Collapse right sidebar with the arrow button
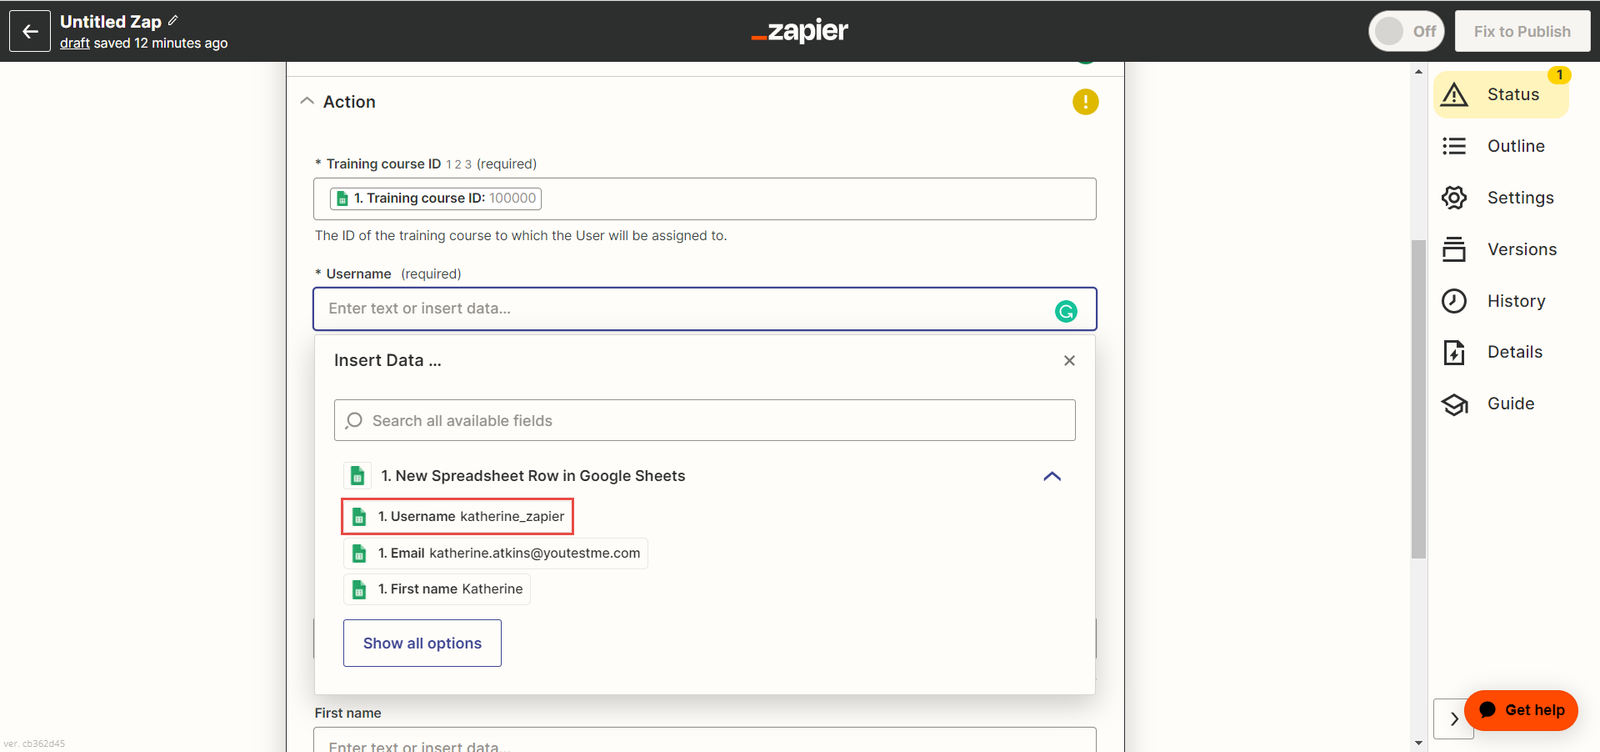Screen dimensions: 1600x752 point(1453,718)
